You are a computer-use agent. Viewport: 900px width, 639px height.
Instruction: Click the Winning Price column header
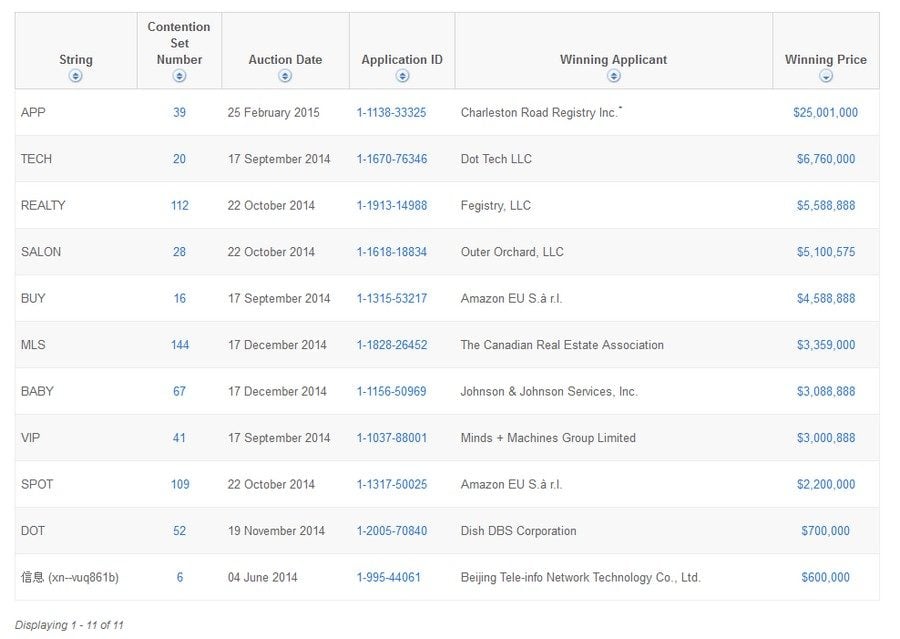pos(825,60)
